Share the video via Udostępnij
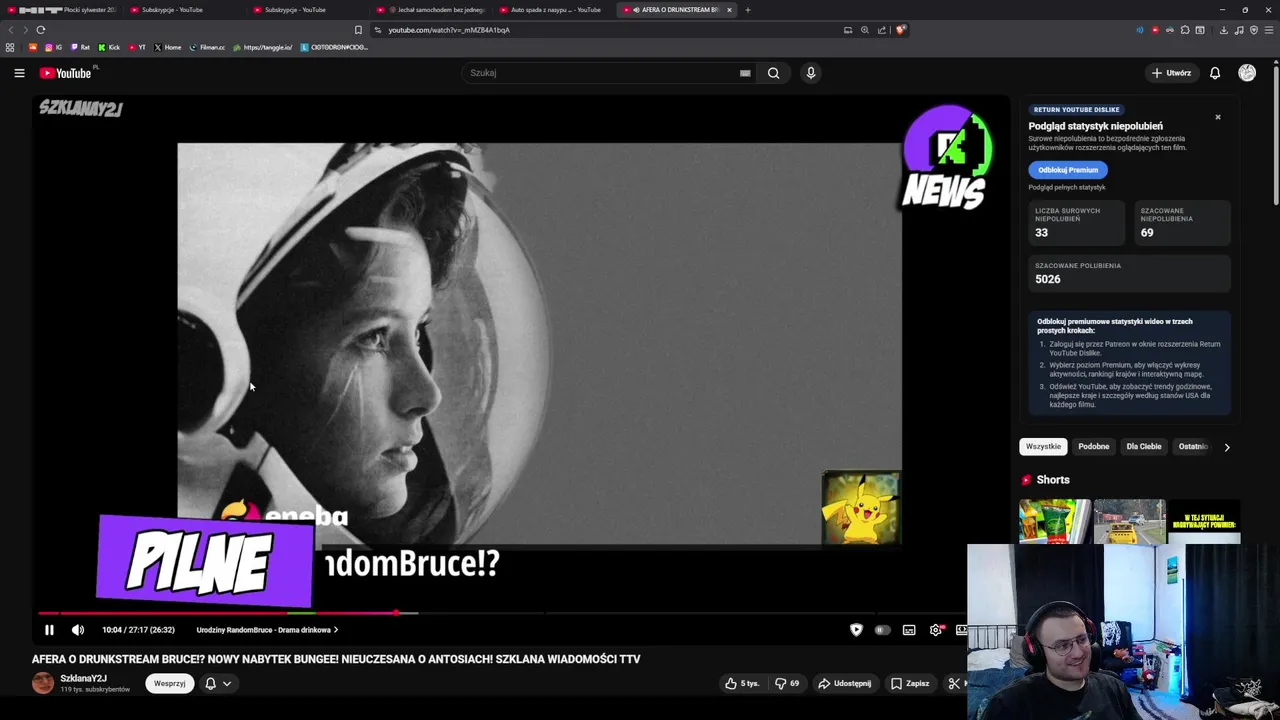This screenshot has height=720, width=1280. tap(845, 683)
